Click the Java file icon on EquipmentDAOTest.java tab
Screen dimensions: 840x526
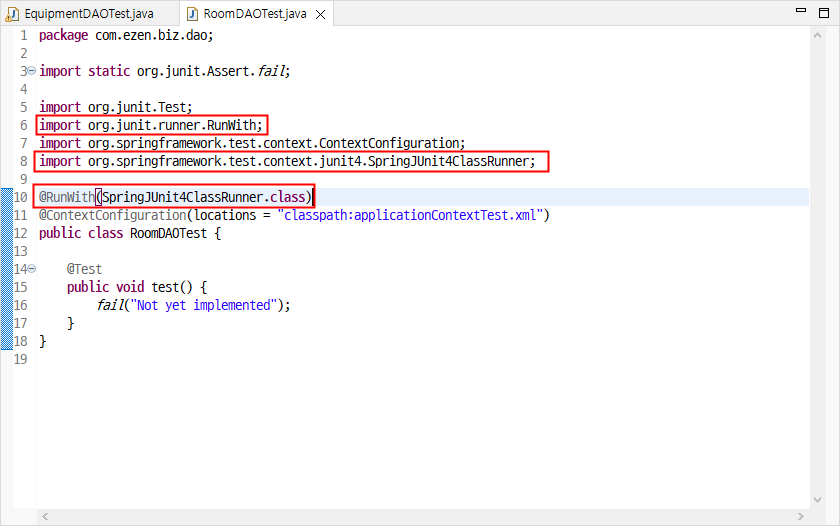tap(12, 14)
